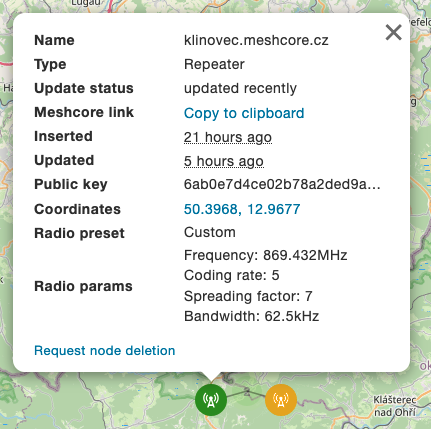
Task: Click the Repeater type value
Action: tap(214, 64)
